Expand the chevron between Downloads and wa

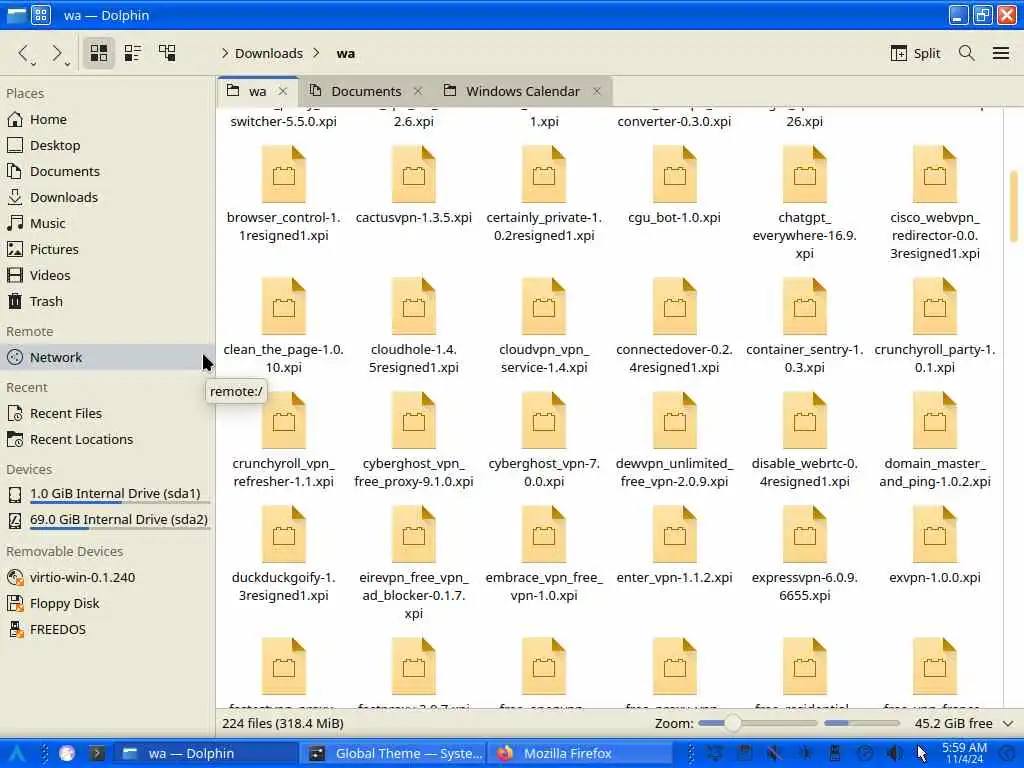(x=317, y=54)
